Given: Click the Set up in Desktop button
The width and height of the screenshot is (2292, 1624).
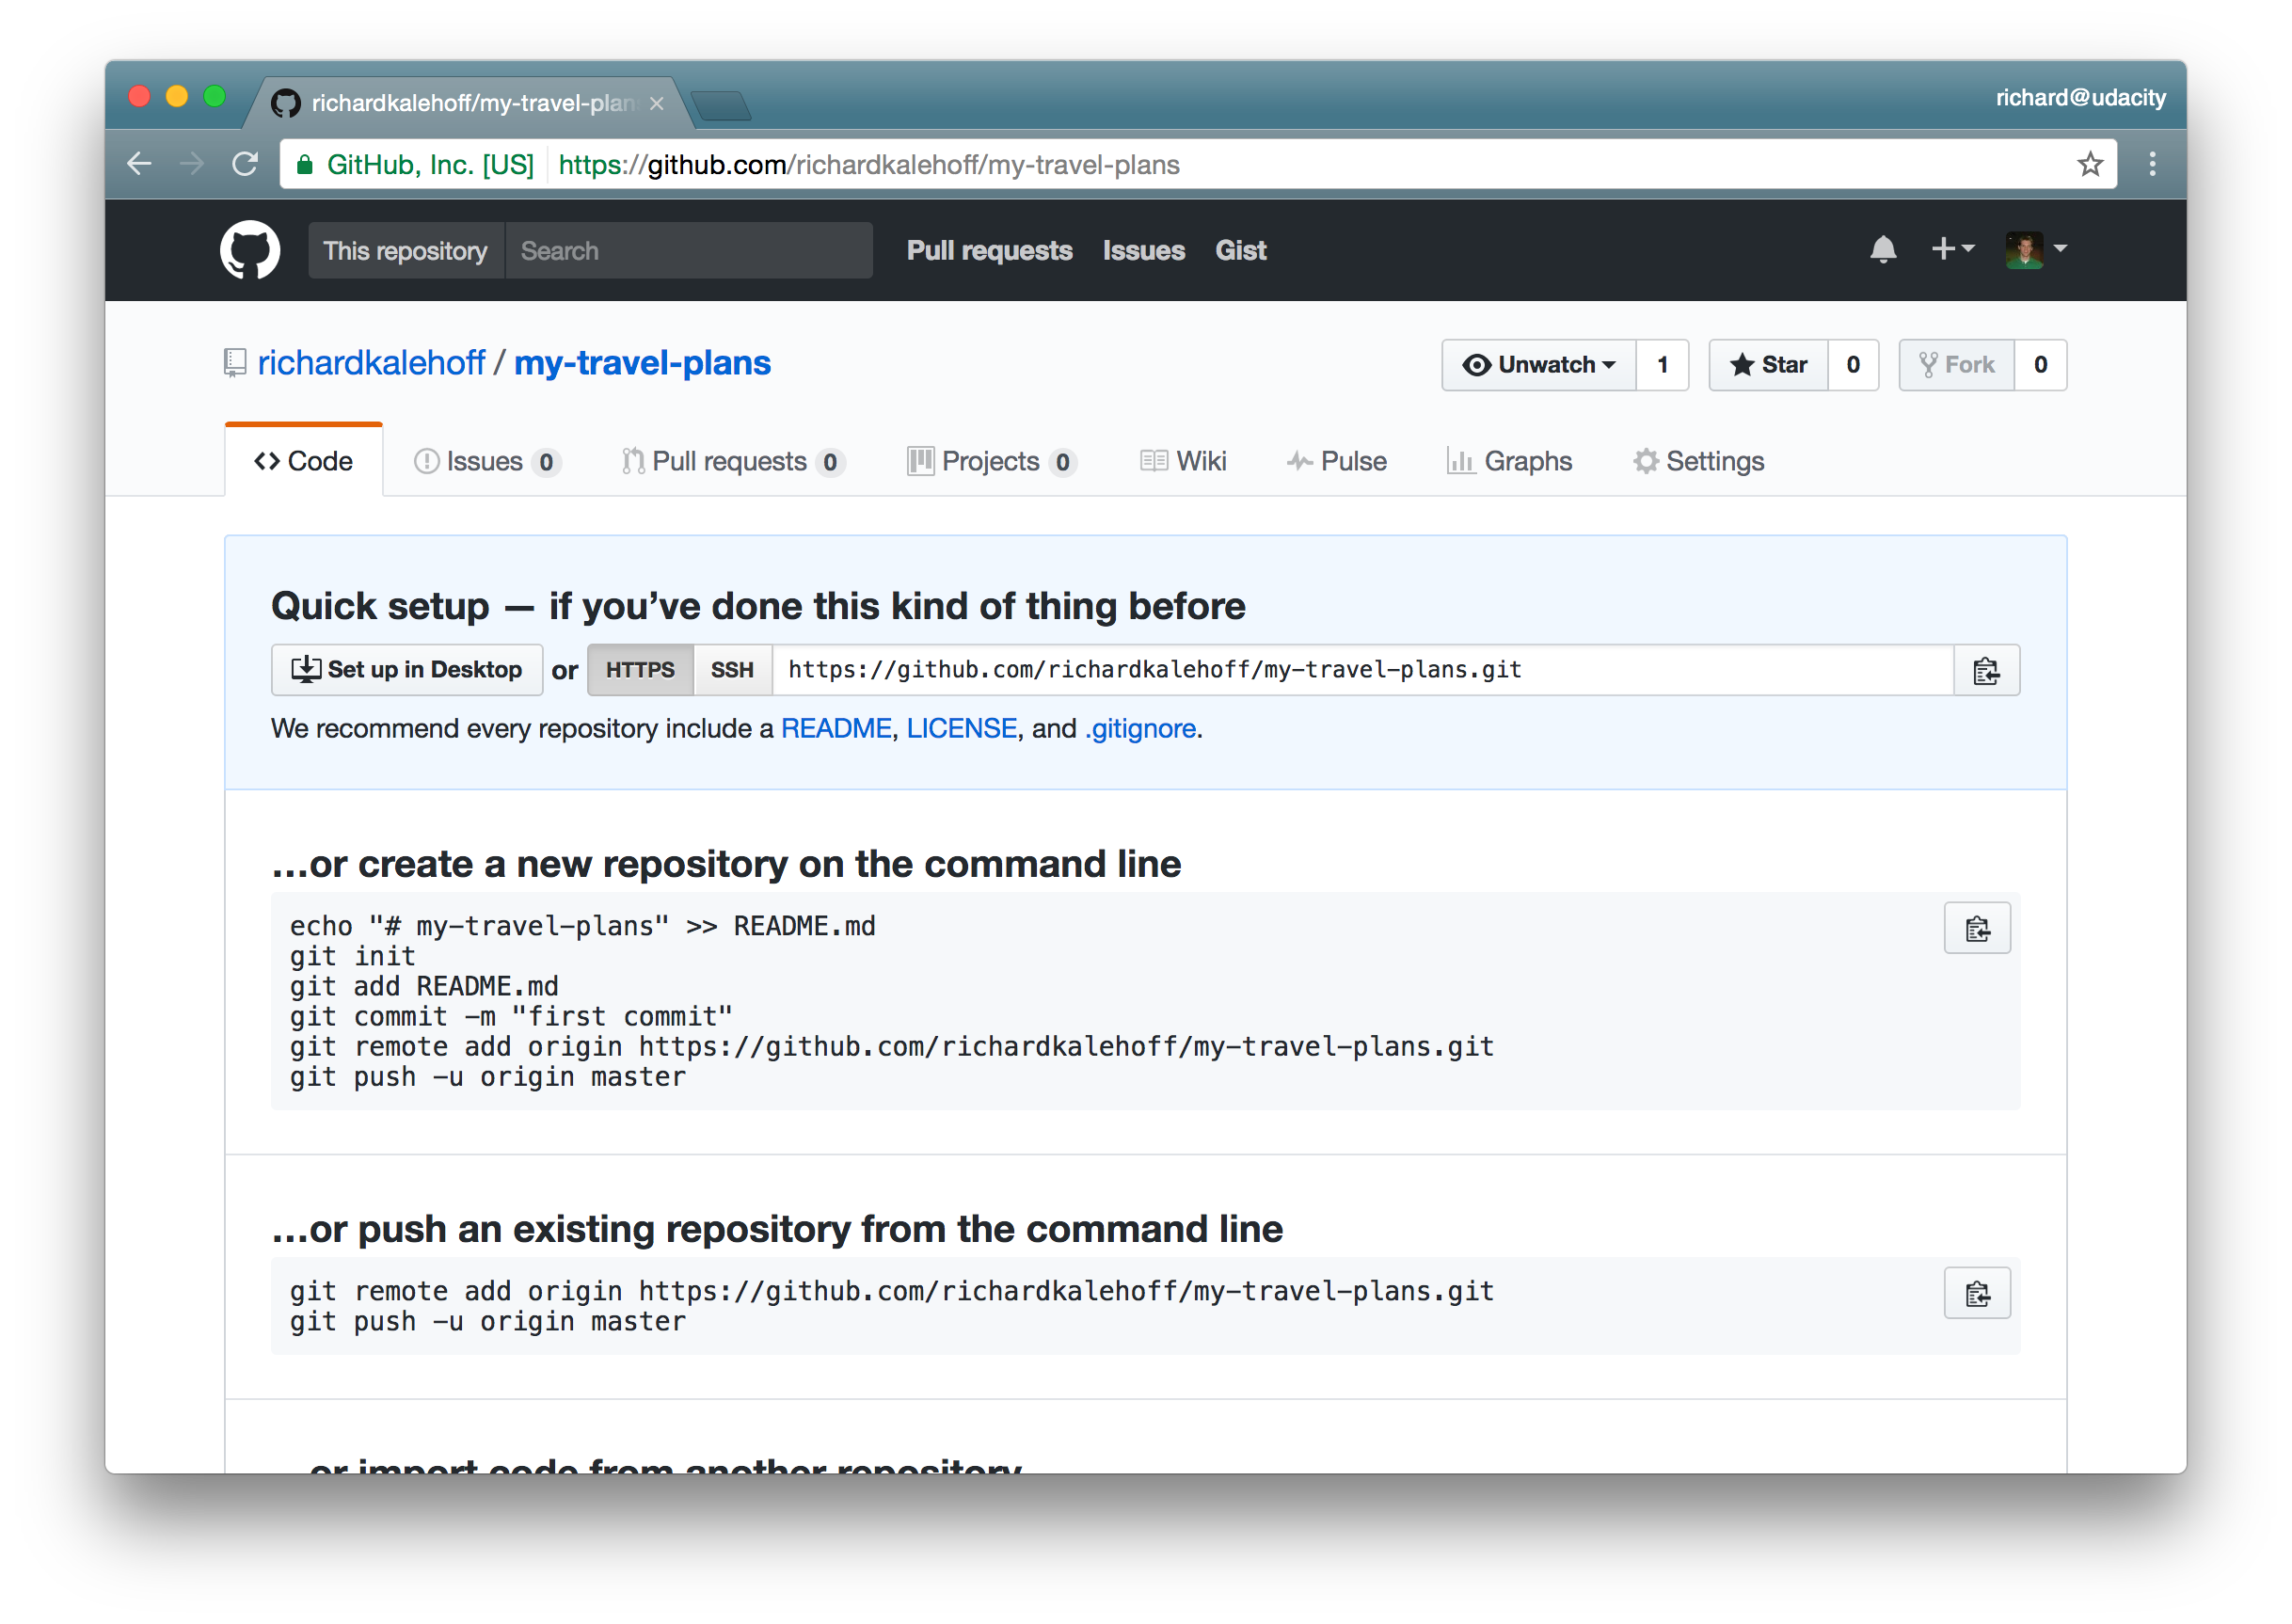Looking at the screenshot, I should (x=407, y=670).
